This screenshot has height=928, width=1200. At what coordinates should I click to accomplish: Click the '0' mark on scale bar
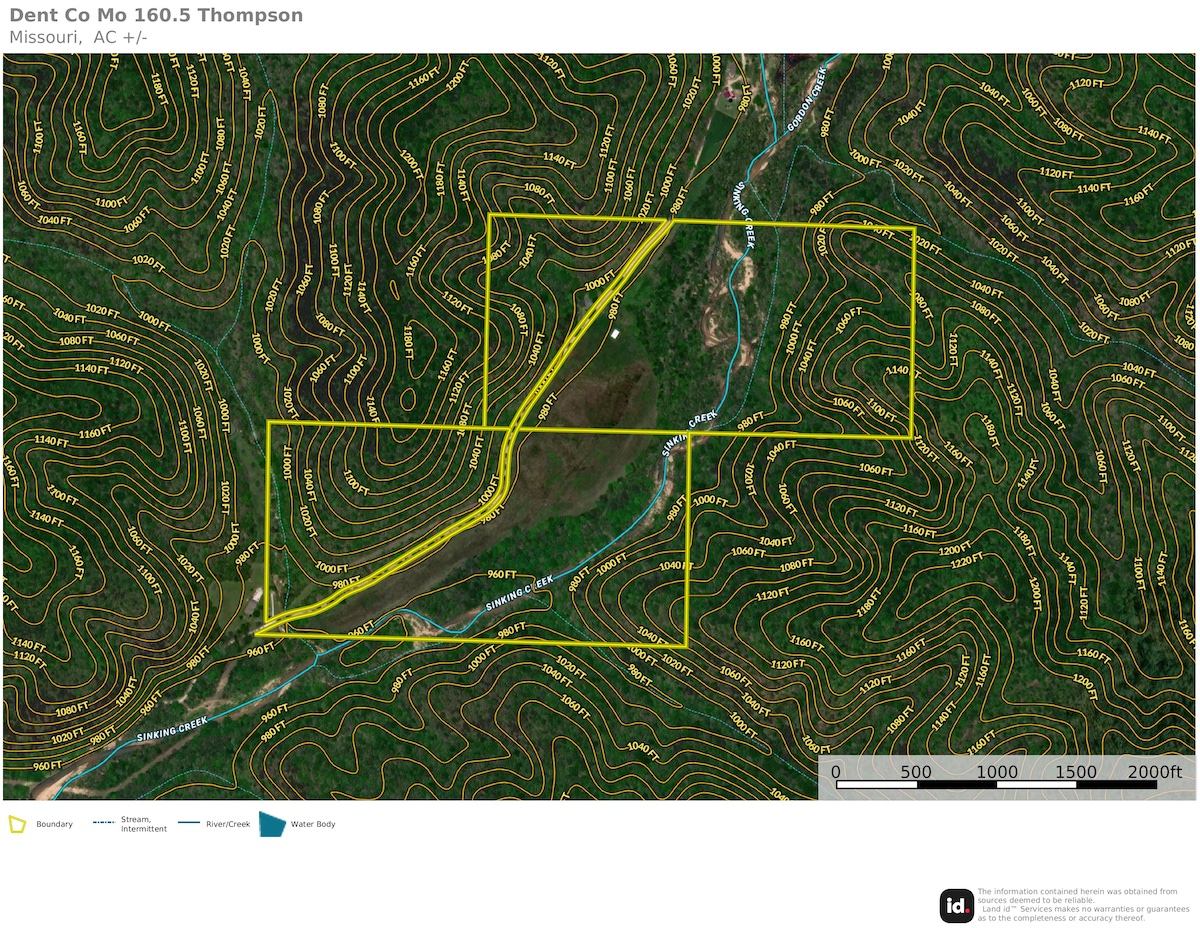836,772
